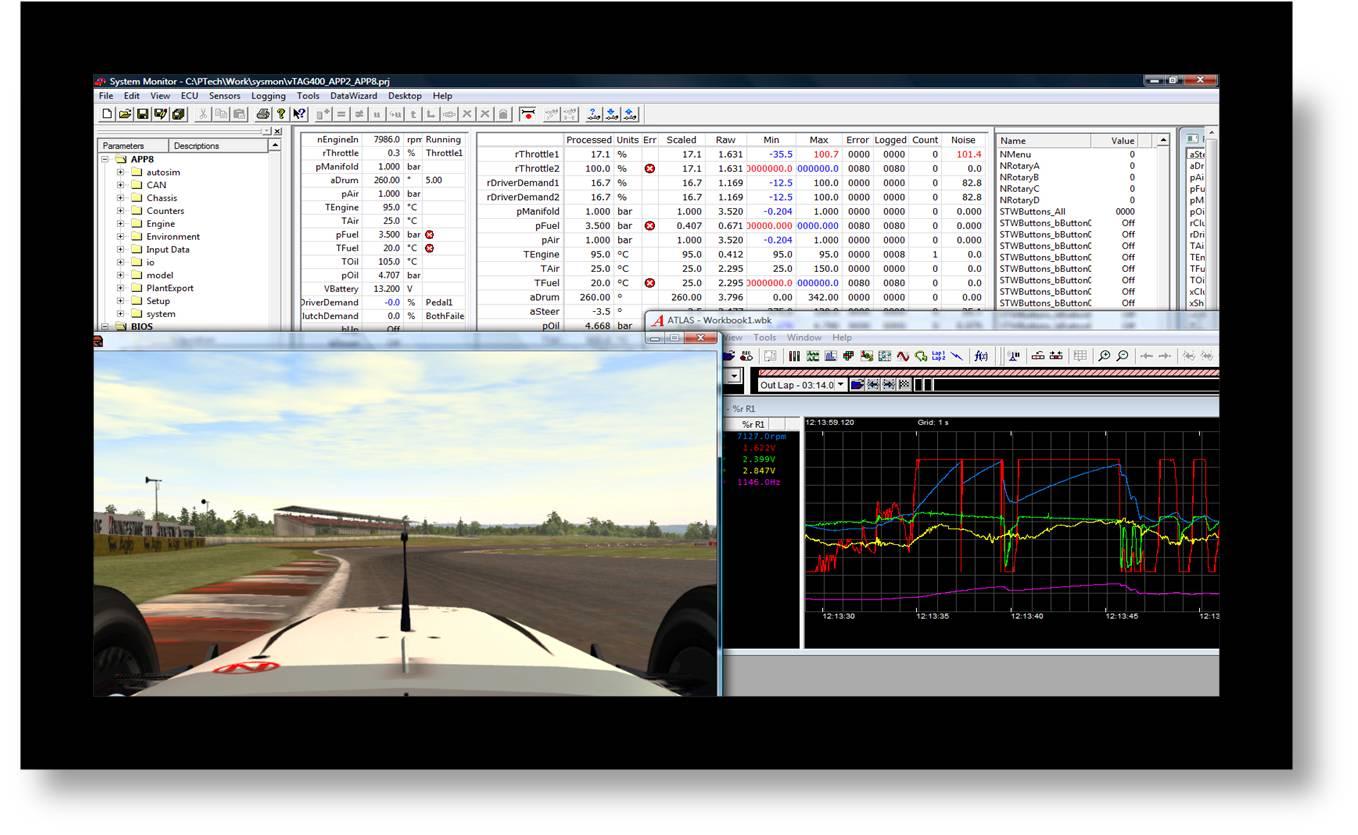Viewport: 1358px width, 835px height.
Task: Close the Parameters panel with its X button
Action: coord(278,131)
